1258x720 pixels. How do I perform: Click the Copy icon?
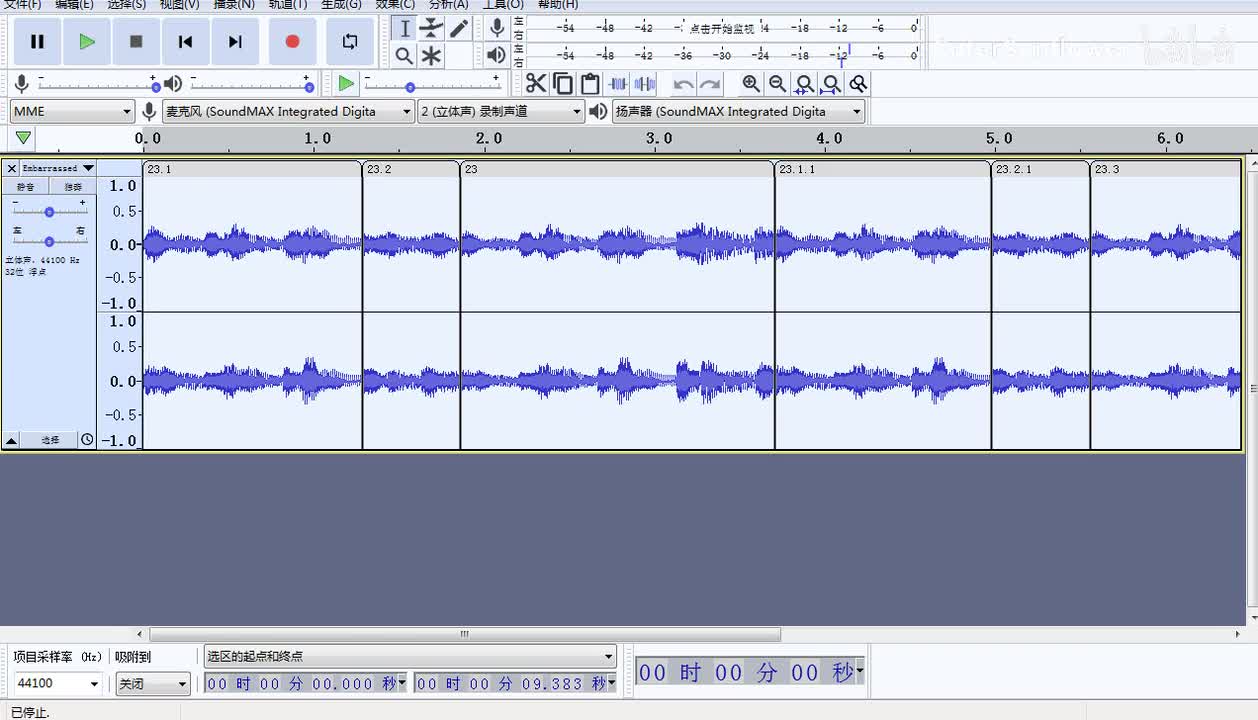coord(563,84)
